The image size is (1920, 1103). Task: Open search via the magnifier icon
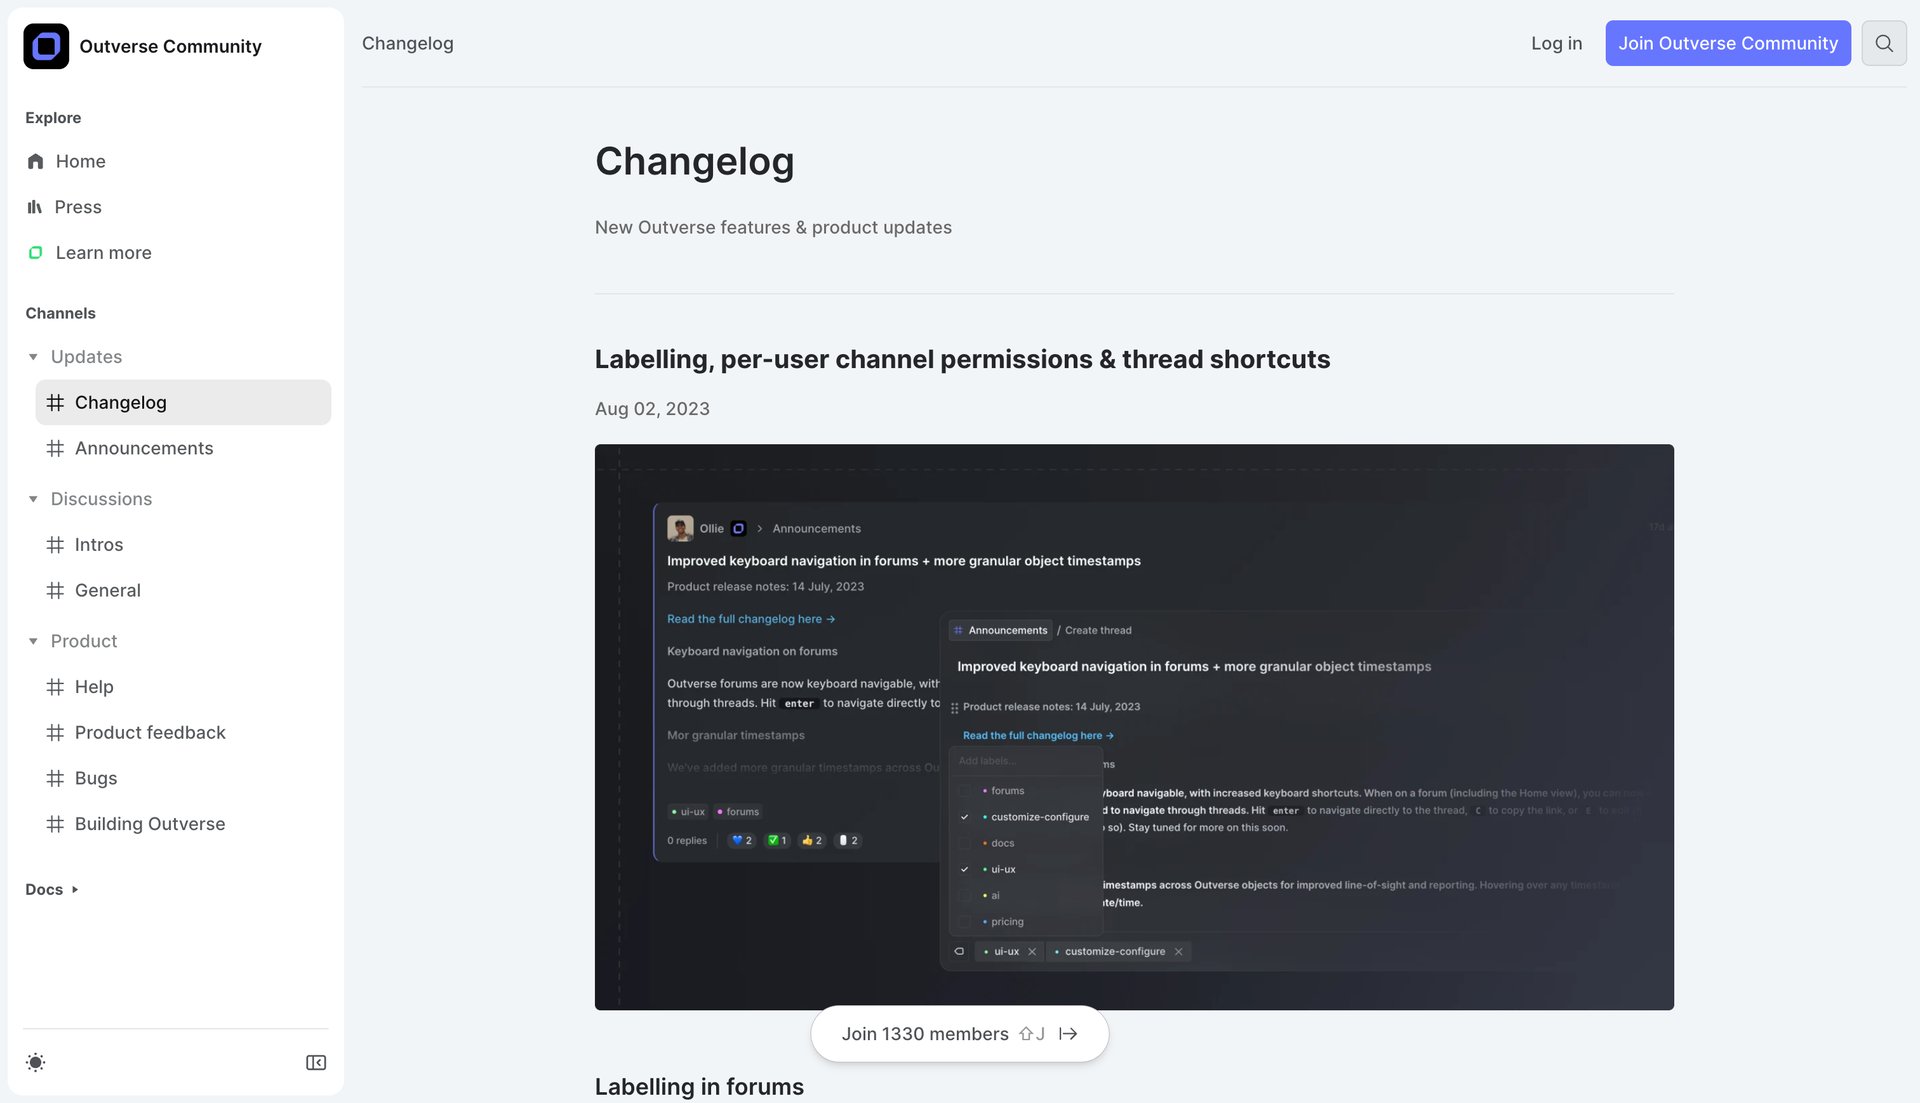[x=1884, y=43]
